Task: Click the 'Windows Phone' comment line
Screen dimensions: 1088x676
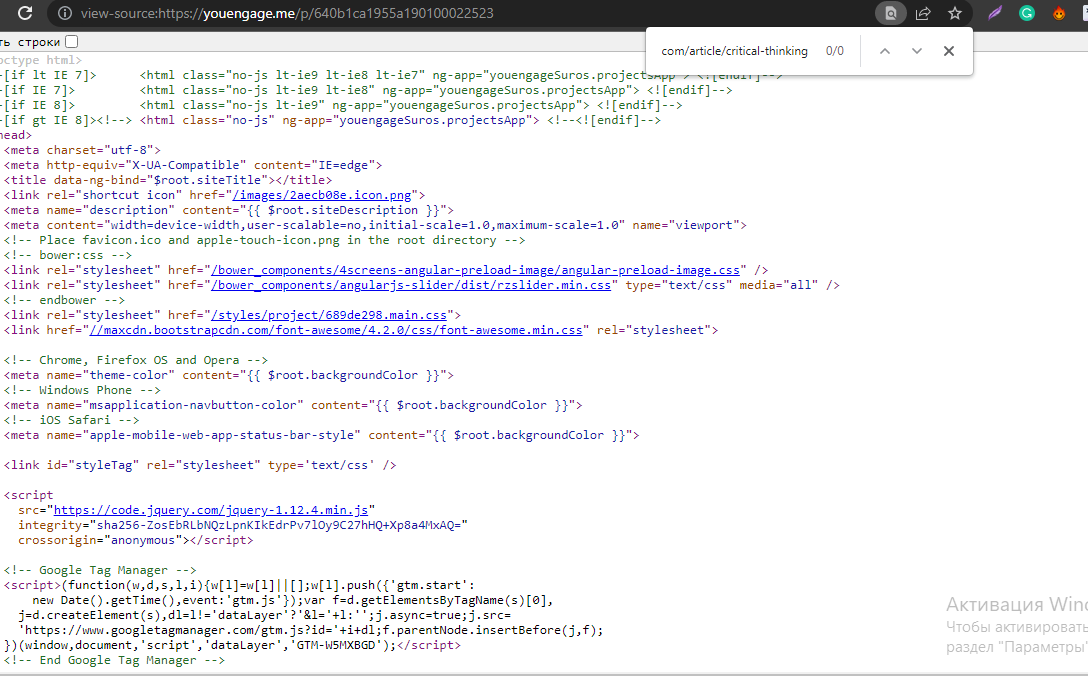Action: pyautogui.click(x=82, y=390)
